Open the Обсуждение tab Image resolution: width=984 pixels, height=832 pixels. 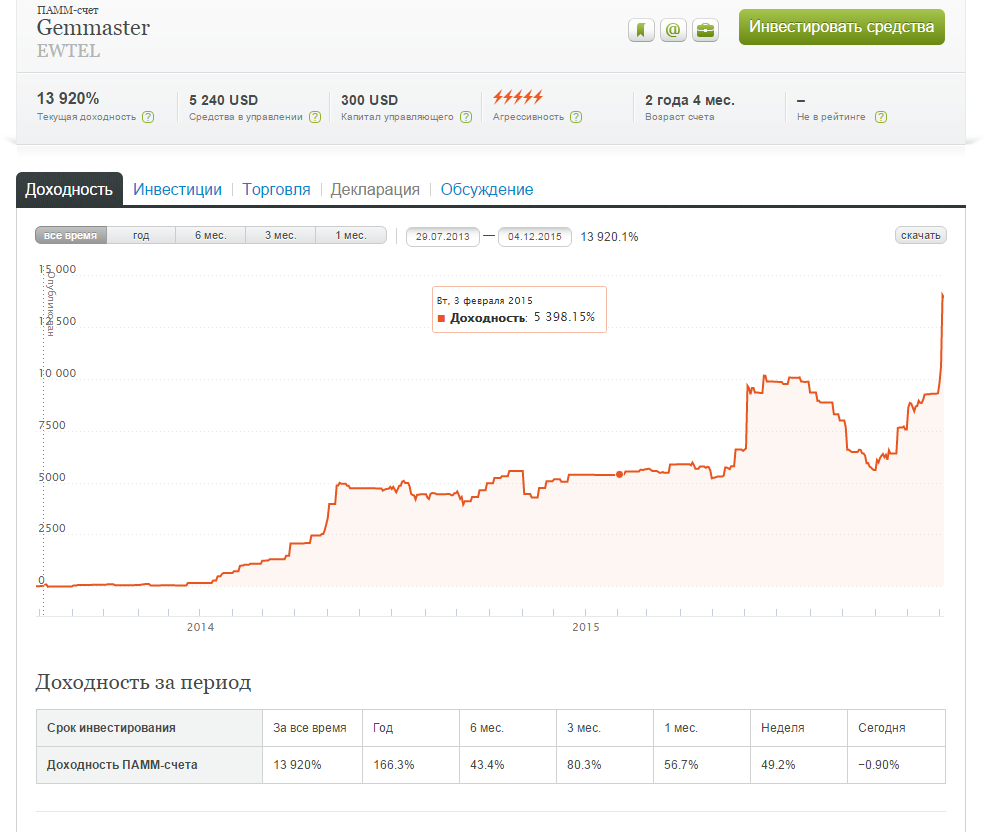click(487, 189)
